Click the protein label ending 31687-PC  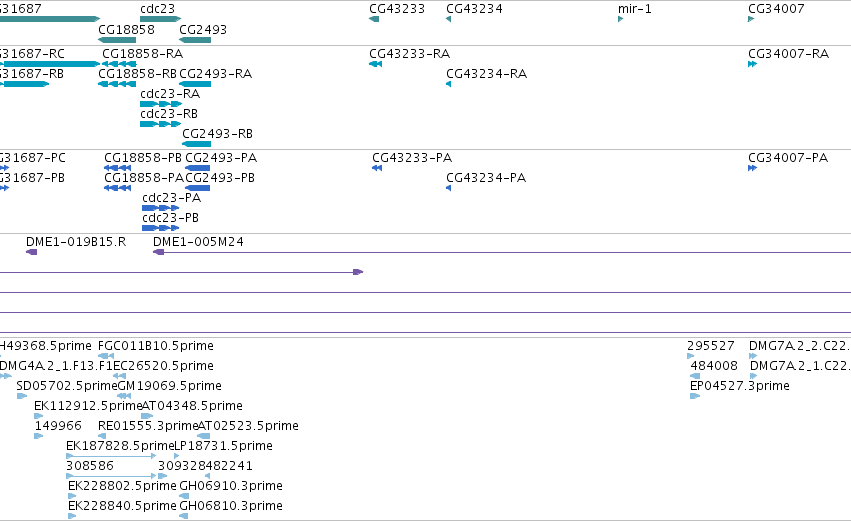(x=33, y=158)
